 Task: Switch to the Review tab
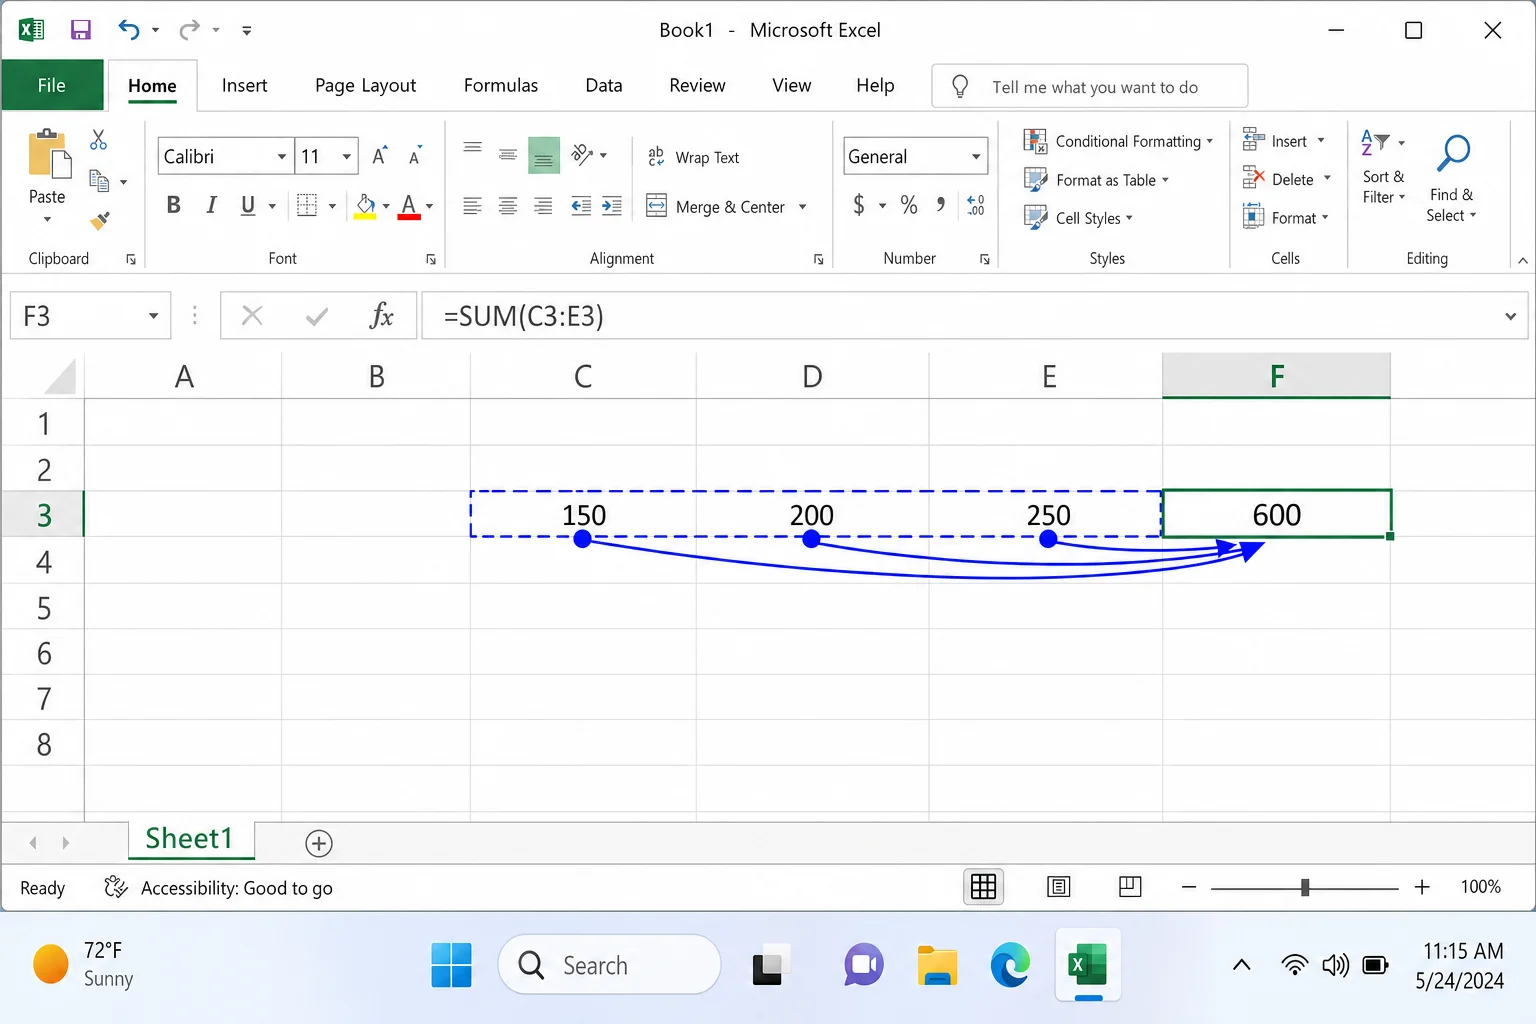pos(697,85)
